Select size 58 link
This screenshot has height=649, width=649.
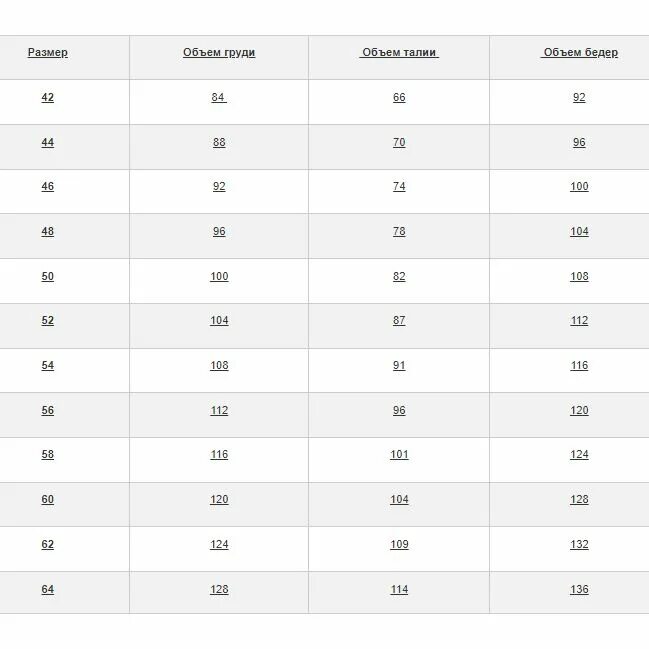pos(48,454)
